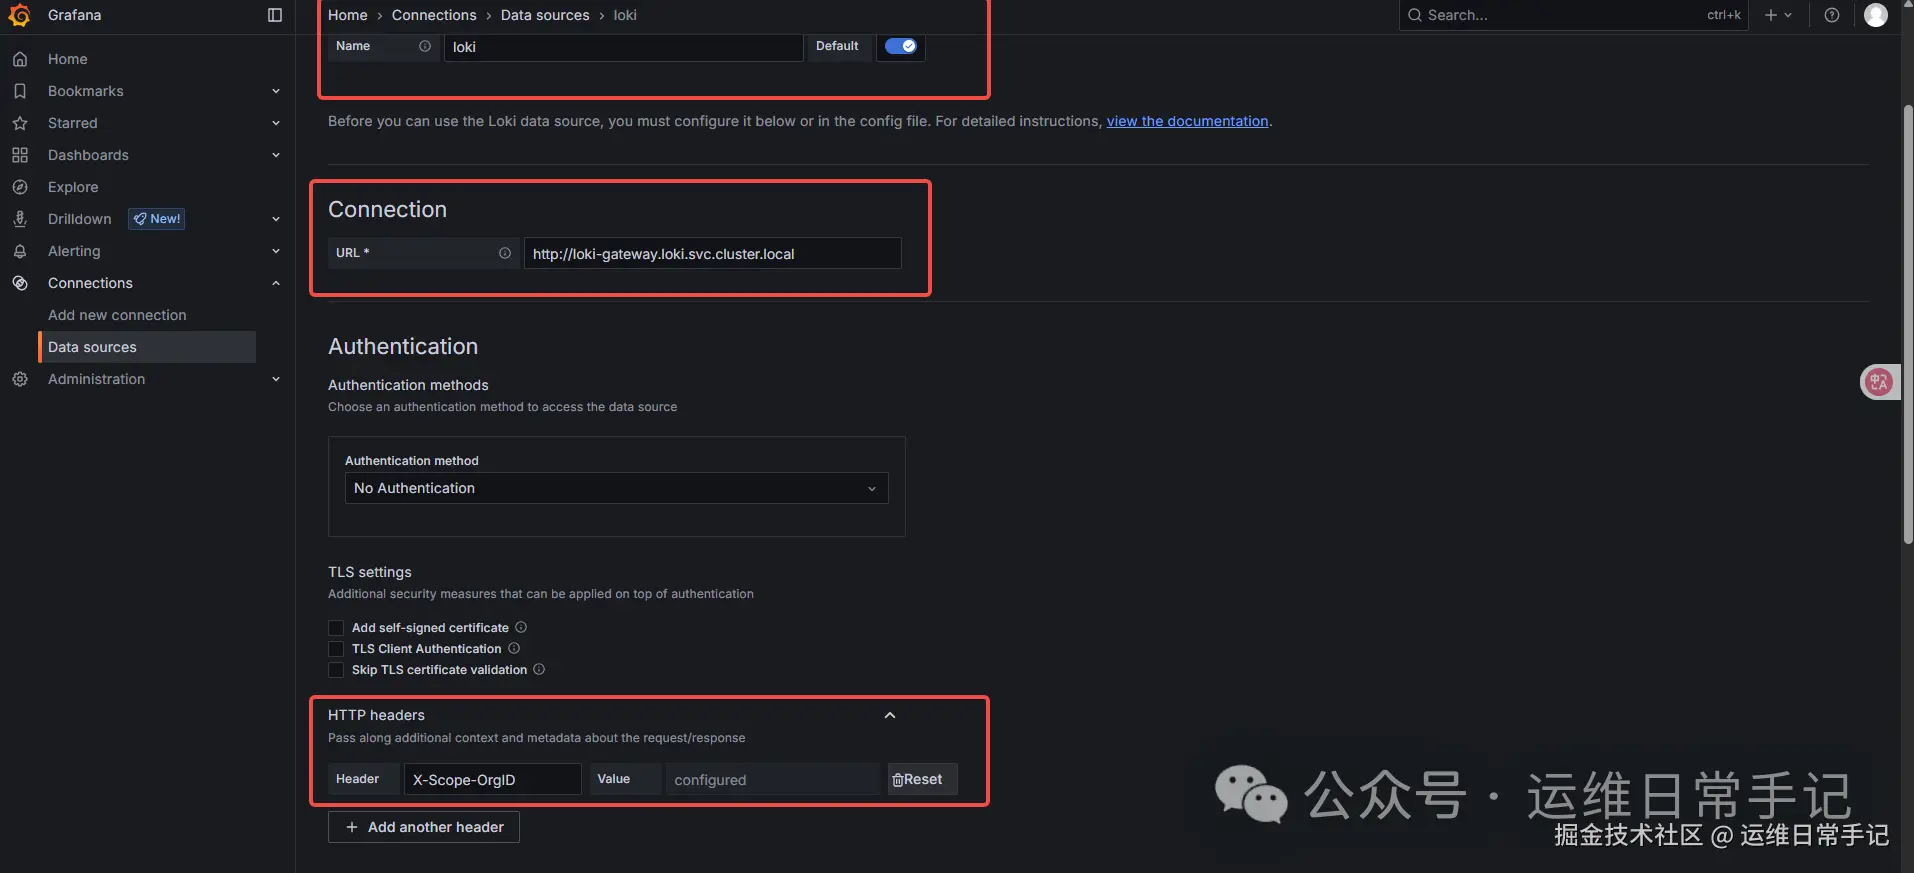1914x873 pixels.
Task: Click Add another header button
Action: tap(424, 827)
